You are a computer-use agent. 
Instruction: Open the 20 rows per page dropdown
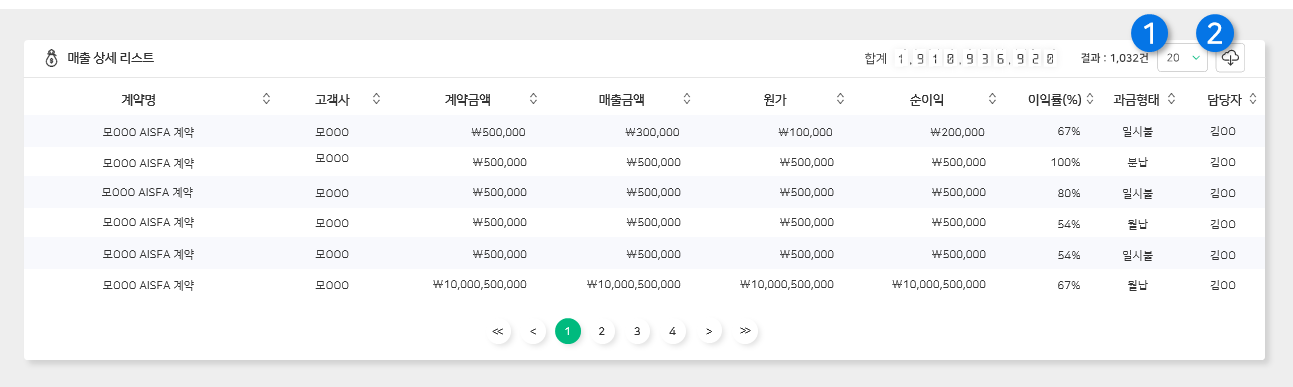coord(1183,59)
